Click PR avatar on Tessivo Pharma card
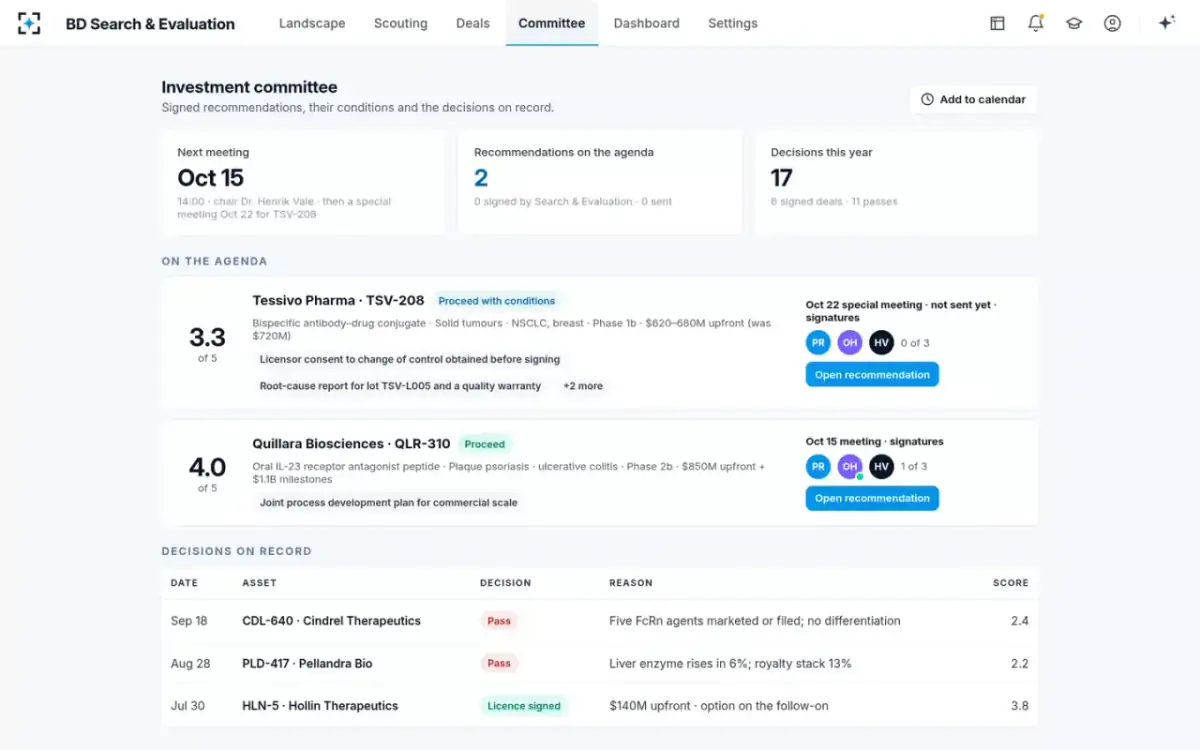Image resolution: width=1200 pixels, height=750 pixels. (818, 343)
